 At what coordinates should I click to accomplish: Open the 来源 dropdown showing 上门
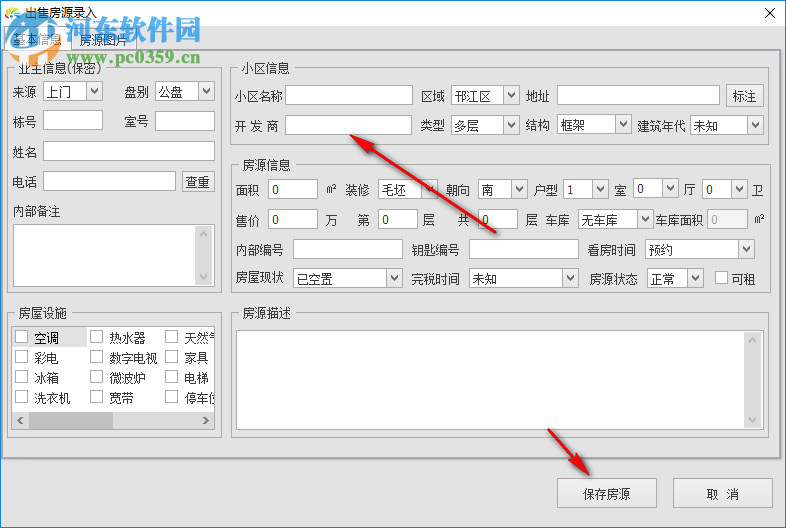coord(73,91)
